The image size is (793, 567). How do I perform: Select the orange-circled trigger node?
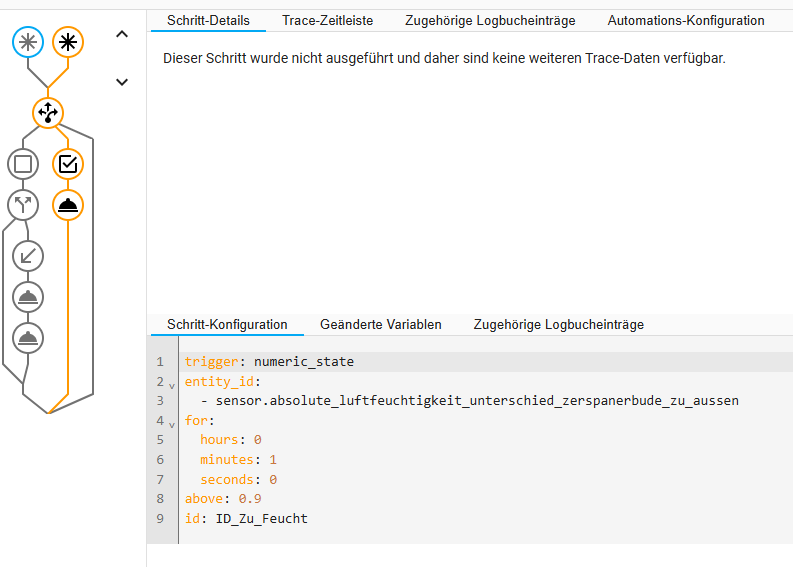(68, 42)
